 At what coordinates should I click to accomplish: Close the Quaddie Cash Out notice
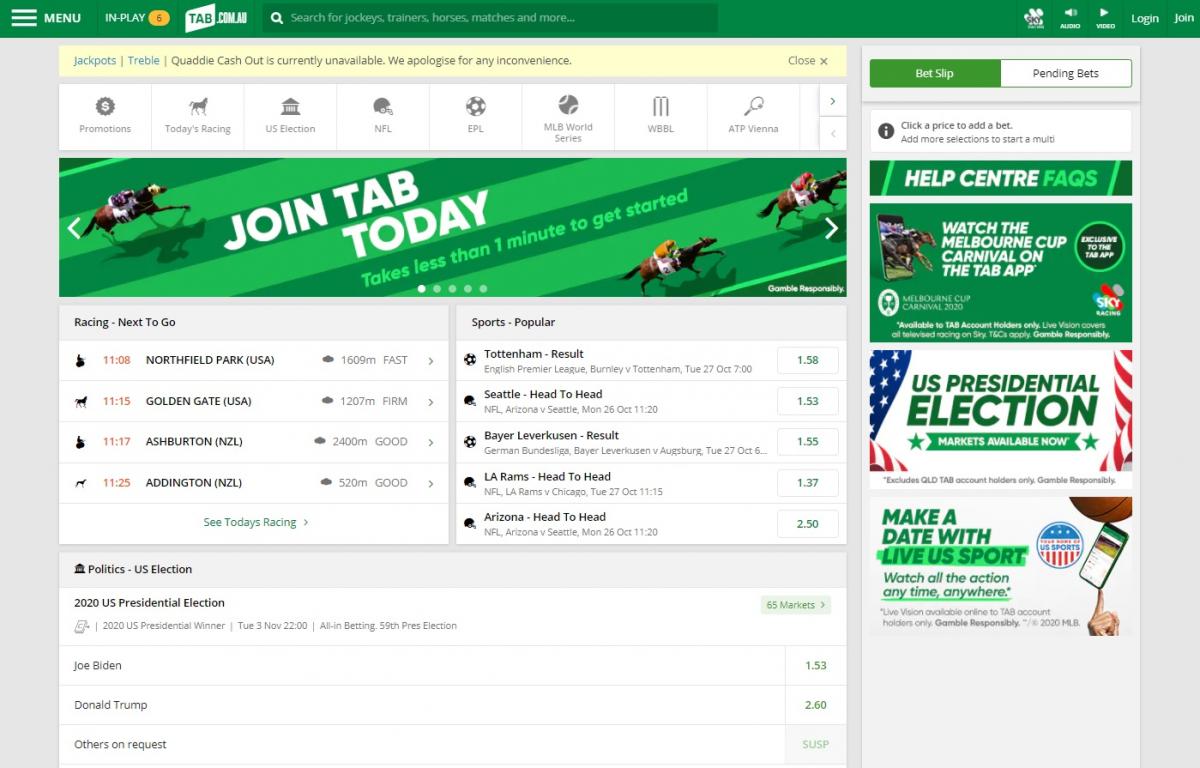pyautogui.click(x=808, y=61)
